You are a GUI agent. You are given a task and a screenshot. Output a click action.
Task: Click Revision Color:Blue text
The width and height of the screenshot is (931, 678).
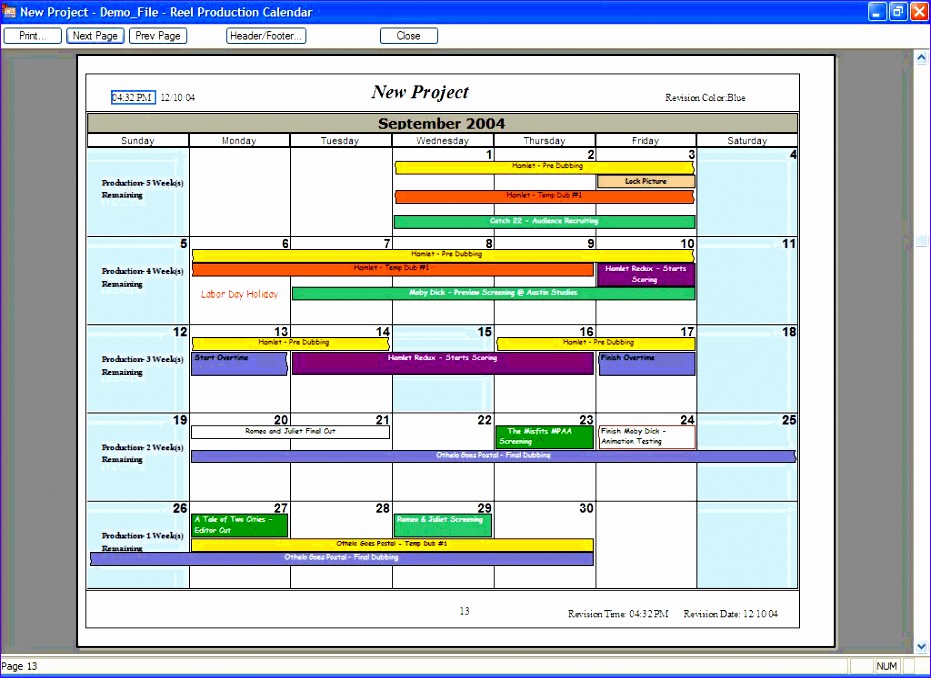tap(705, 98)
